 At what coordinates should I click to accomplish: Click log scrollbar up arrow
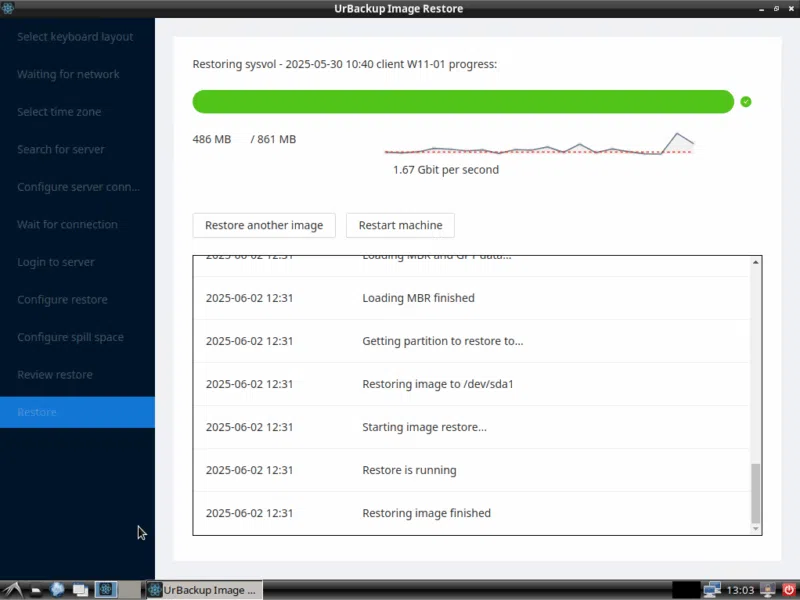pyautogui.click(x=756, y=262)
